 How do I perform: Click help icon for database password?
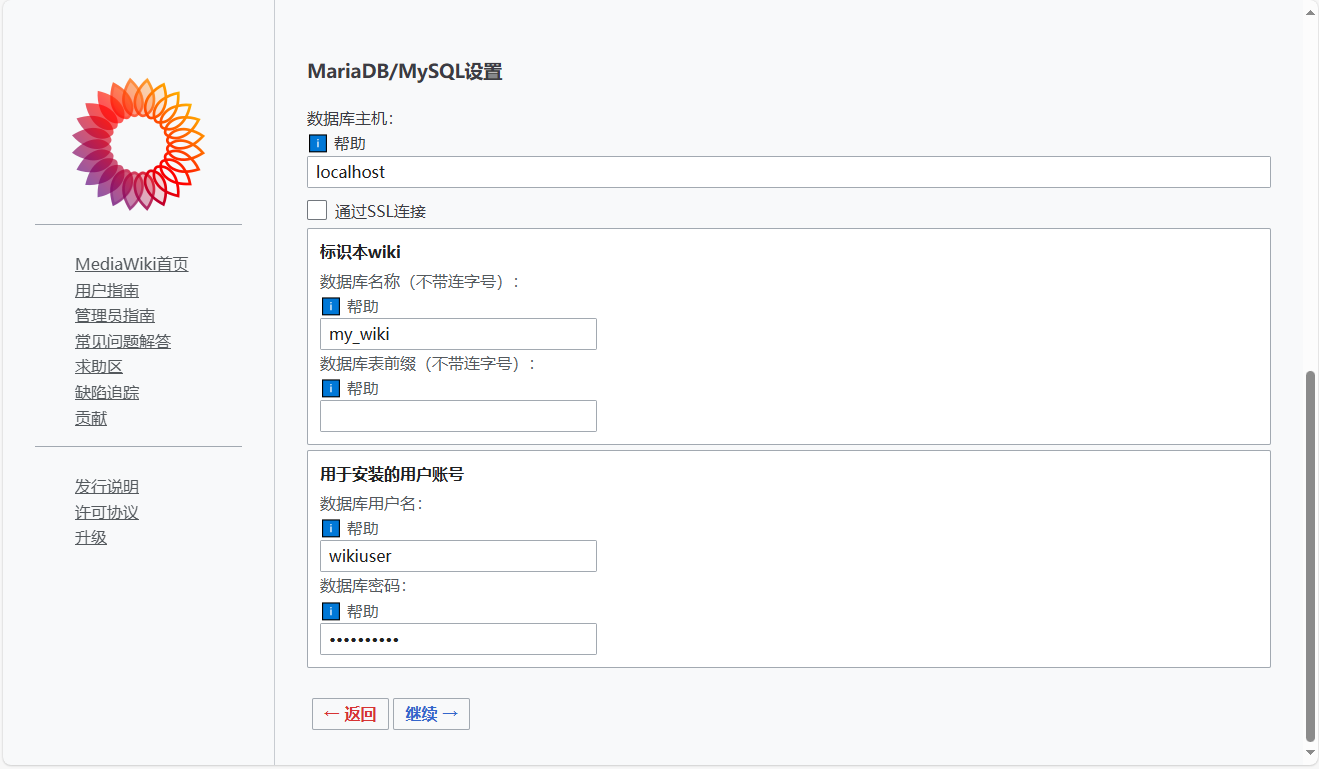coord(331,611)
